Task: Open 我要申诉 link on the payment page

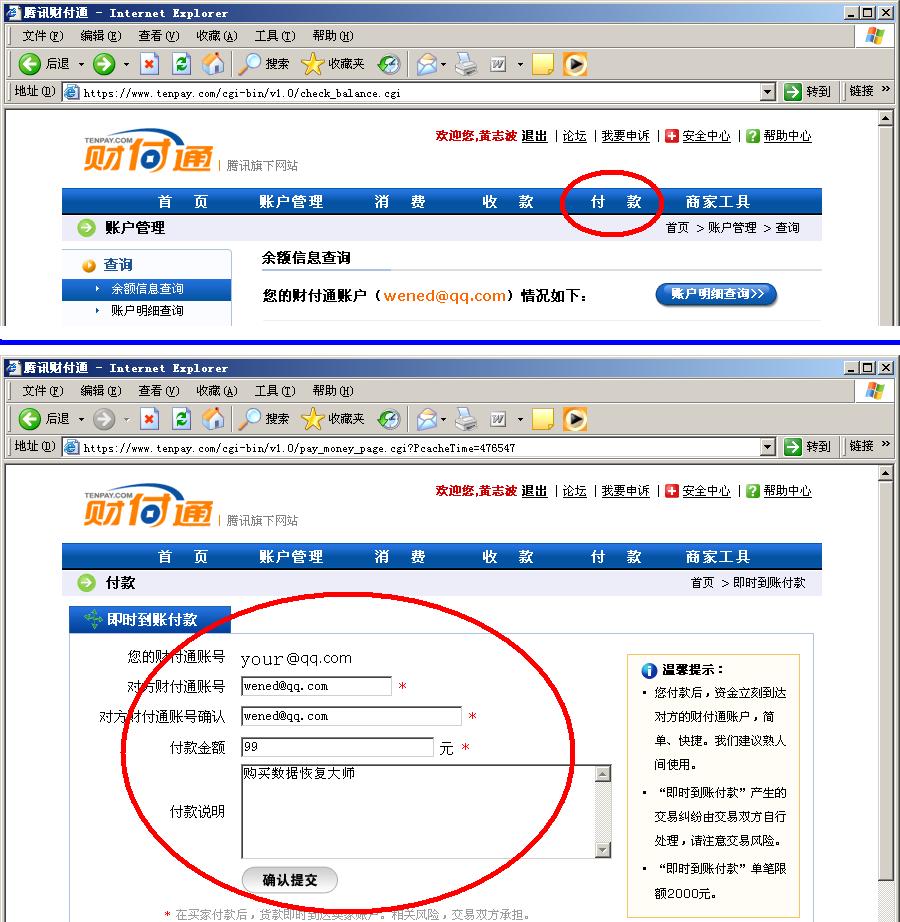Action: tap(625, 491)
